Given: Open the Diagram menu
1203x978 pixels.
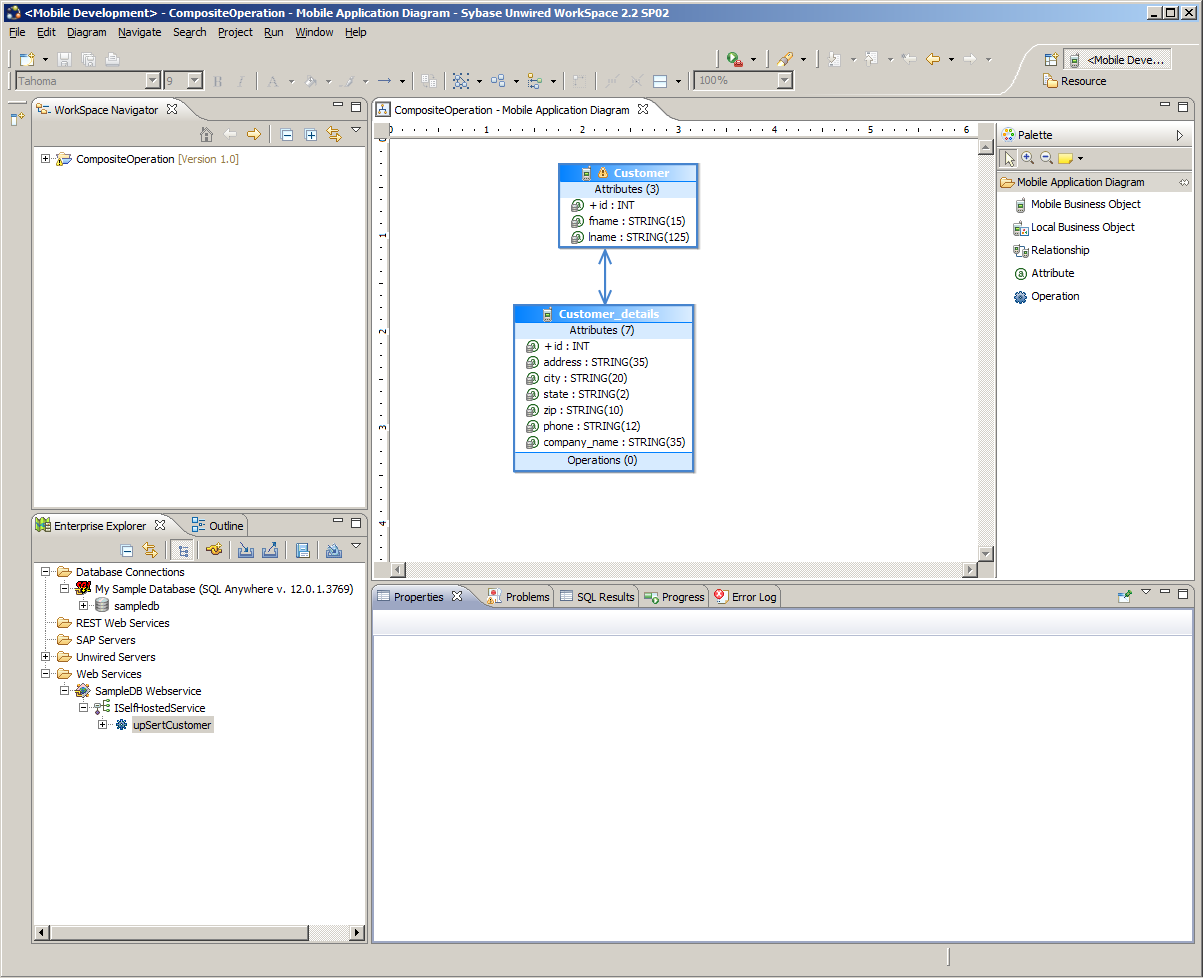Looking at the screenshot, I should (86, 32).
